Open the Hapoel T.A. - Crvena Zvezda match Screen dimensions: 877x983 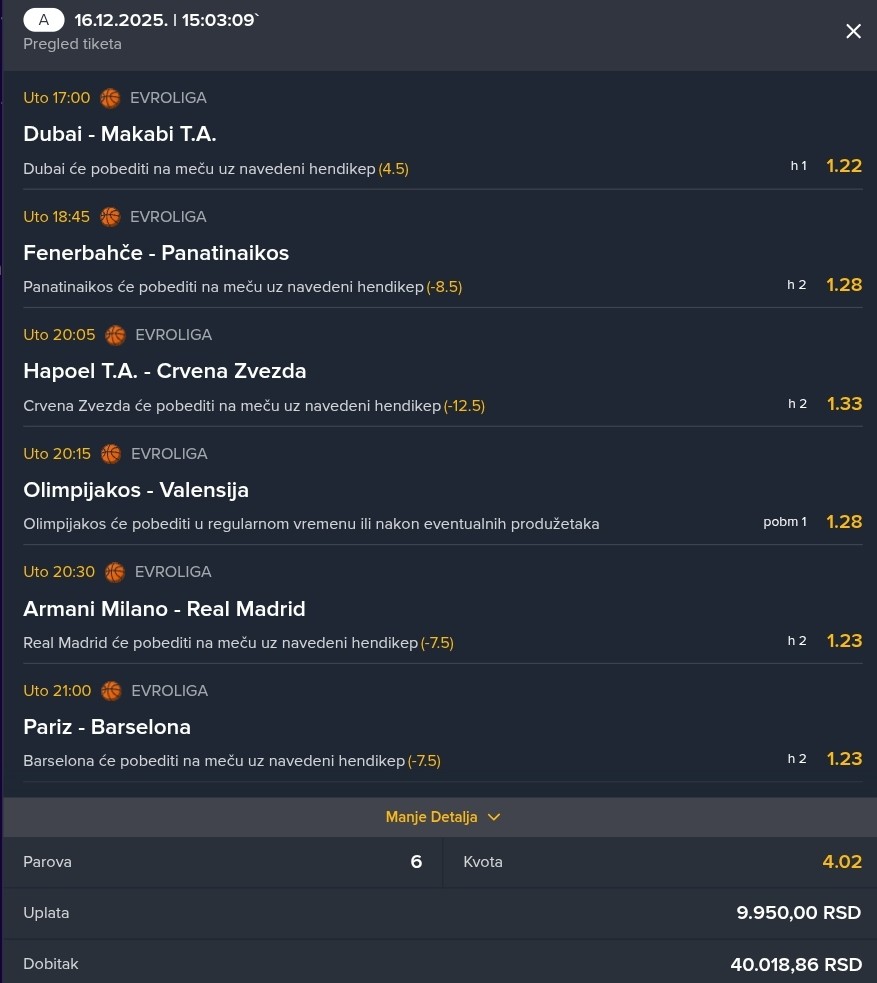point(165,371)
